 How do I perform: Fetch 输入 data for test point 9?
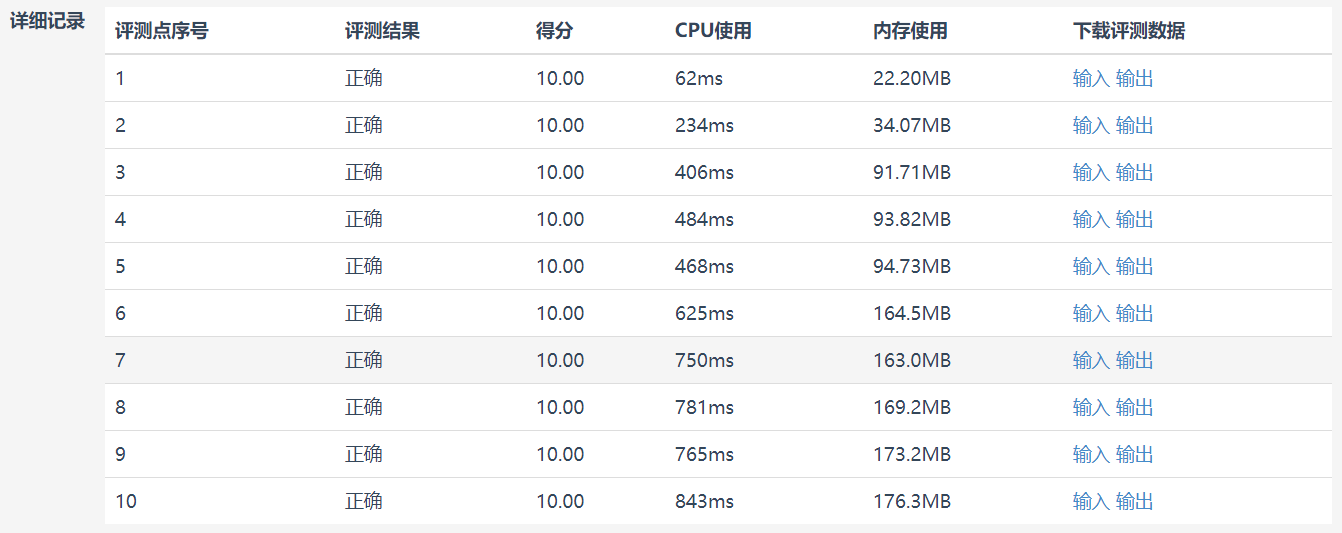[1091, 454]
